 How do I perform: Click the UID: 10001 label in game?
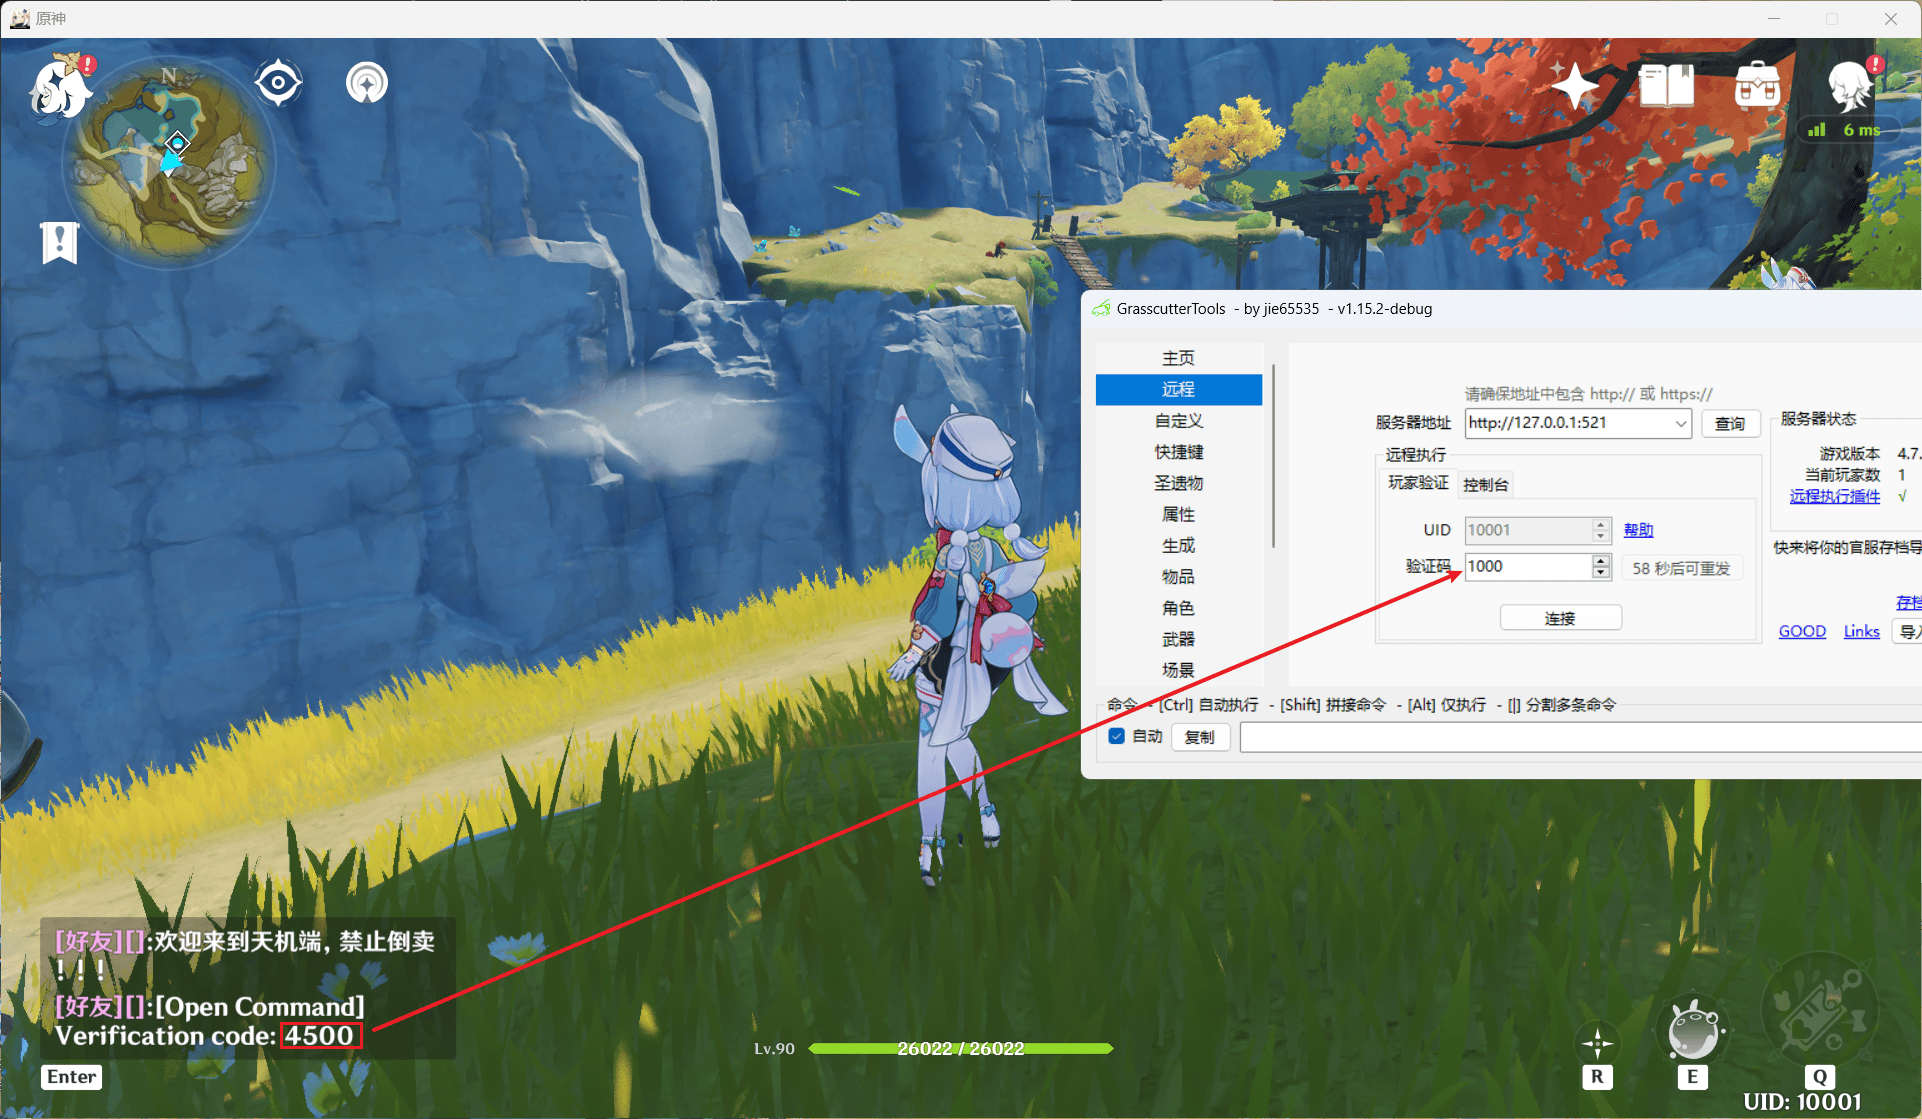1802,1102
